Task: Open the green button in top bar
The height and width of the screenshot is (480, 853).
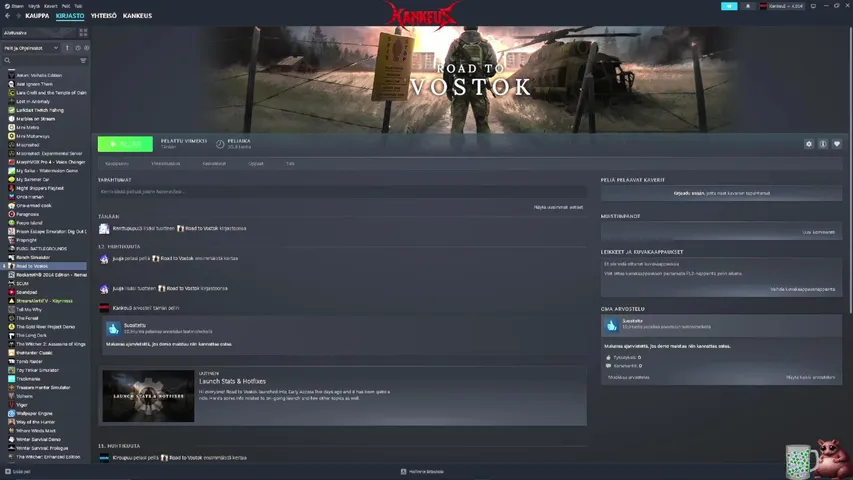Action: [x=729, y=6]
